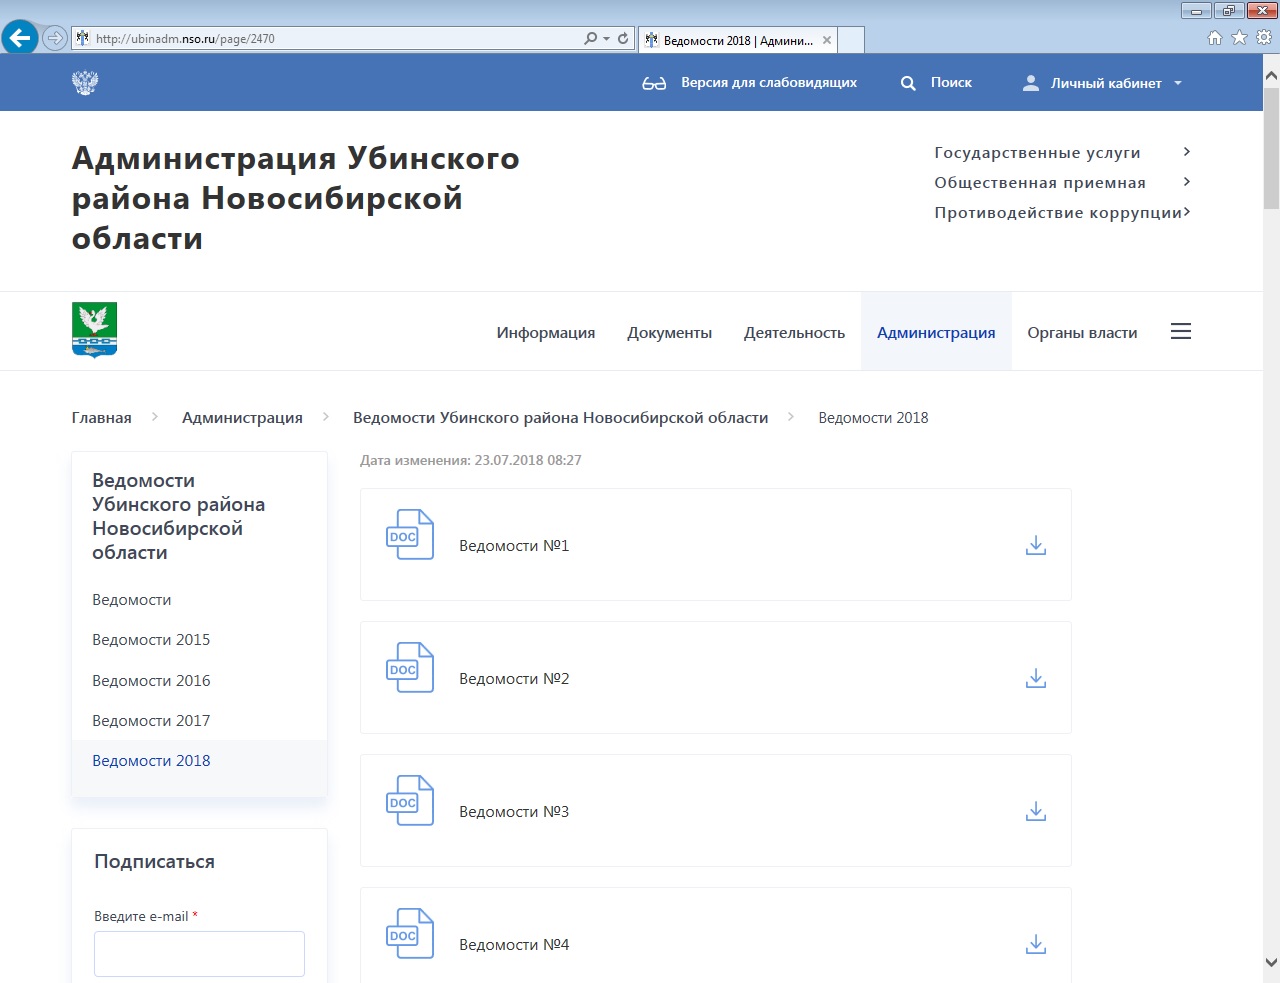Download Ведомости №3 via the download icon

(x=1036, y=811)
